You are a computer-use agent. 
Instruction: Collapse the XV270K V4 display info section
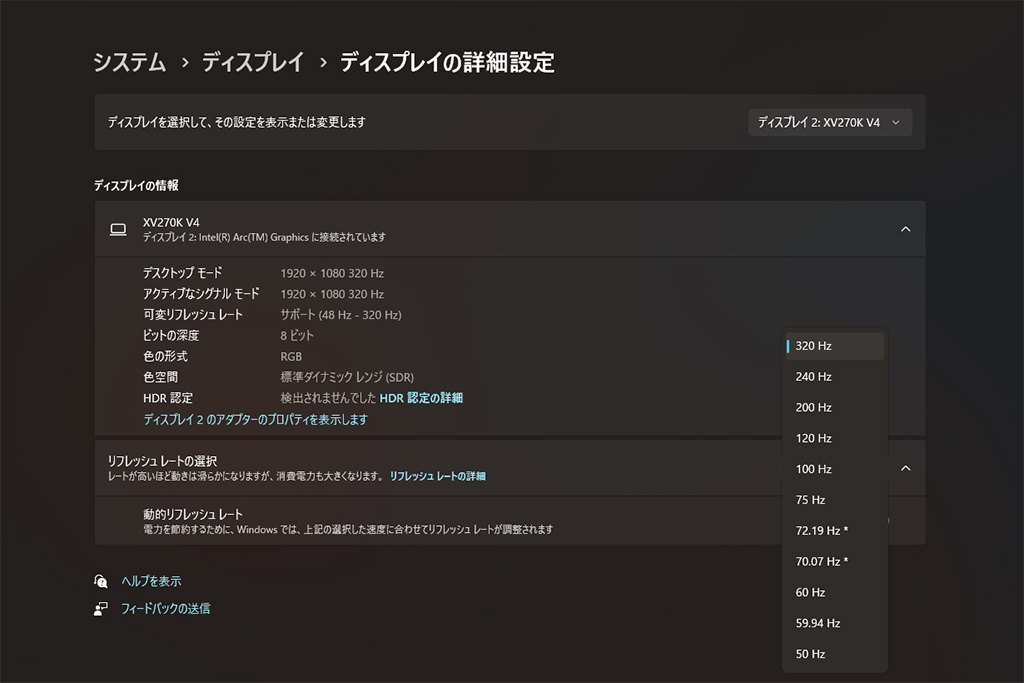click(905, 229)
